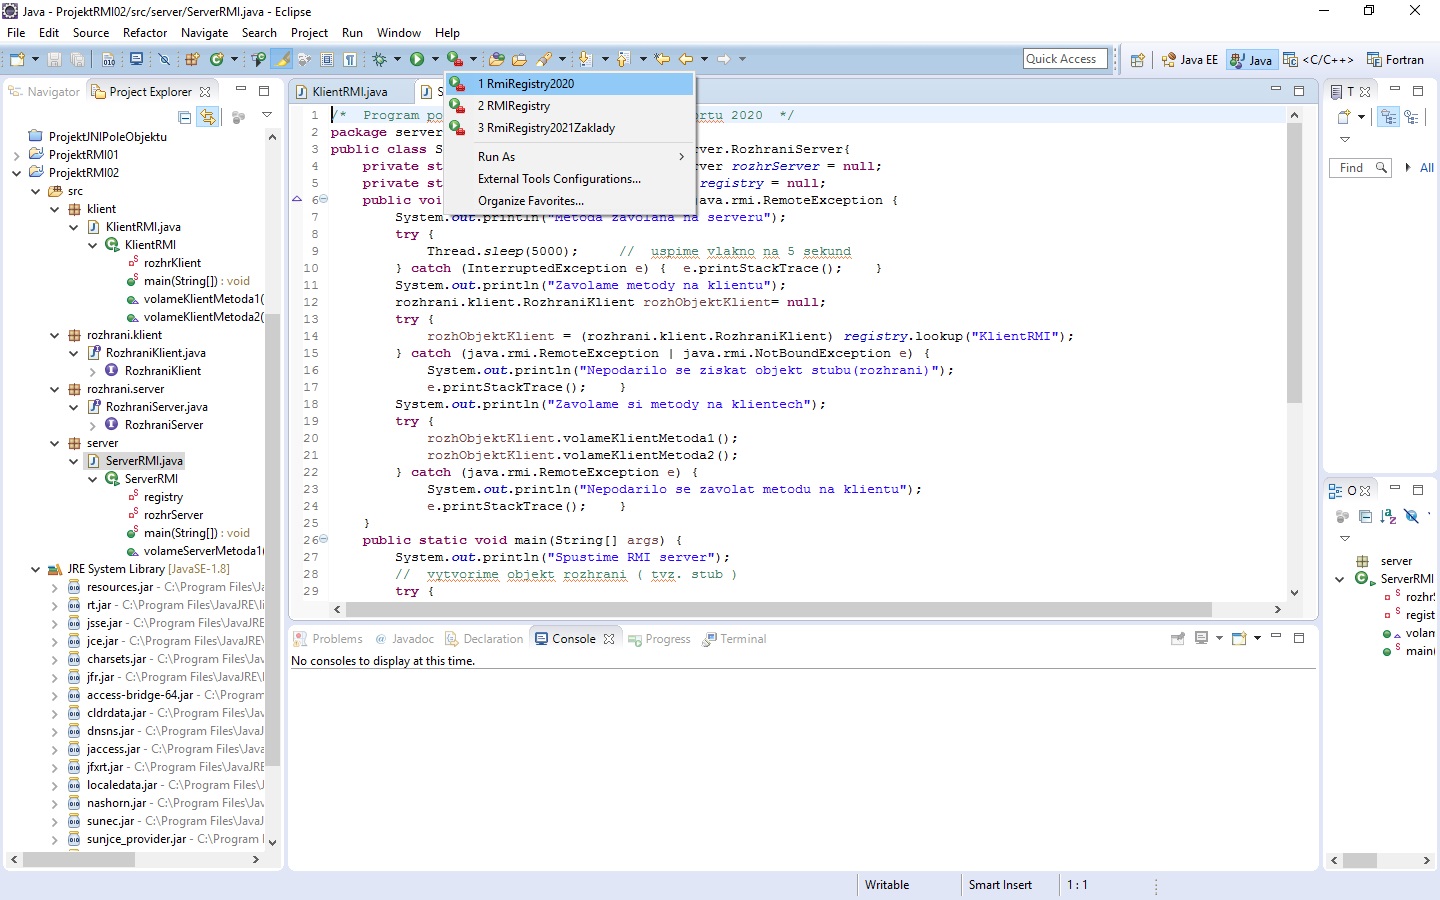Enable Link with Editor in Project Explorer
The width and height of the screenshot is (1440, 900).
click(209, 117)
